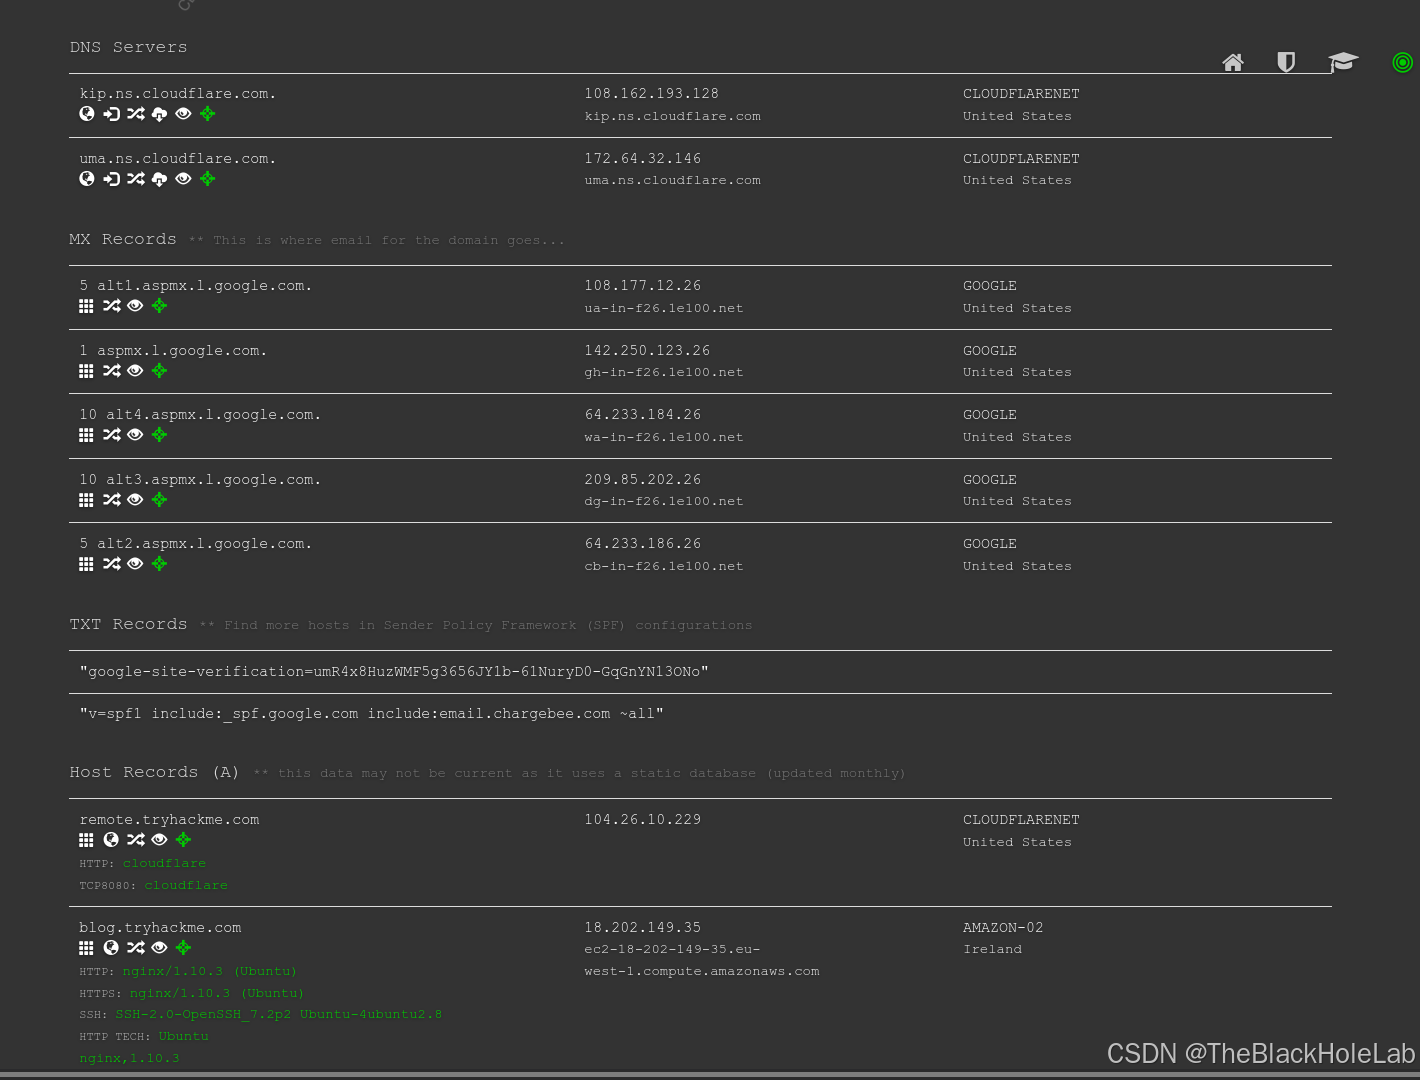
Task: Click green crosshair under alt3.aspmx.l.google.com
Action: (159, 500)
